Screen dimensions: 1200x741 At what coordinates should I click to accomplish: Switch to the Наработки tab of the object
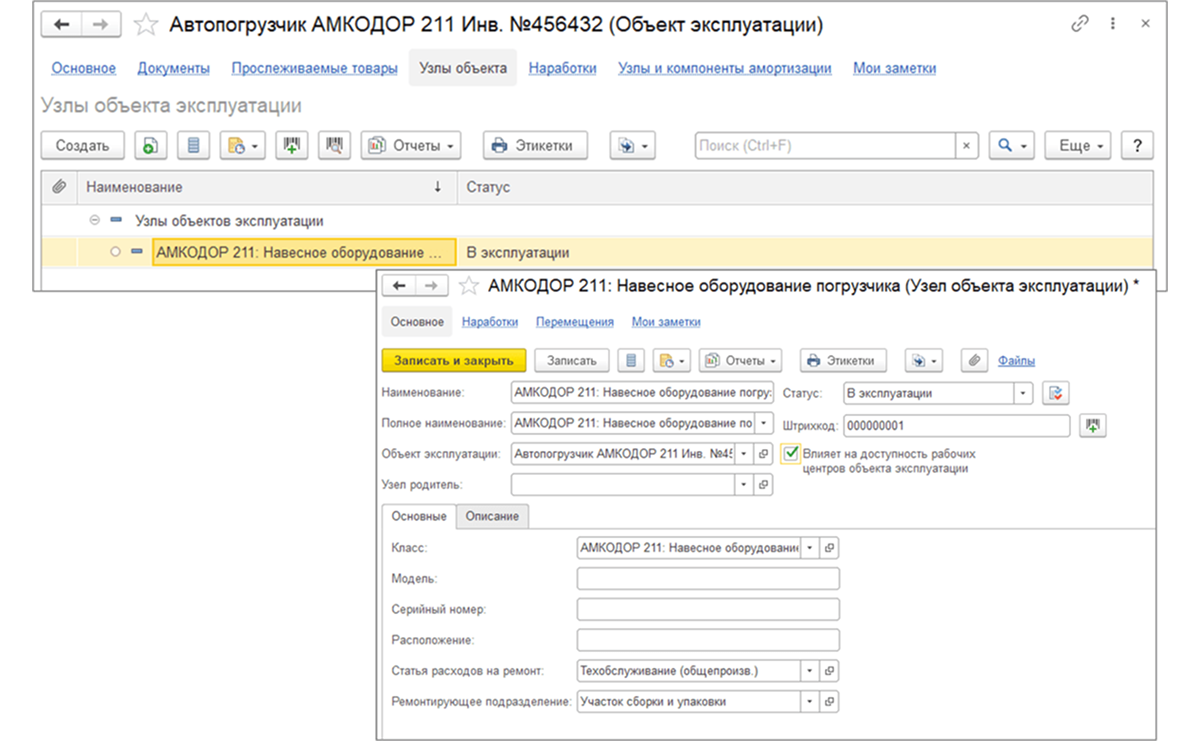563,68
